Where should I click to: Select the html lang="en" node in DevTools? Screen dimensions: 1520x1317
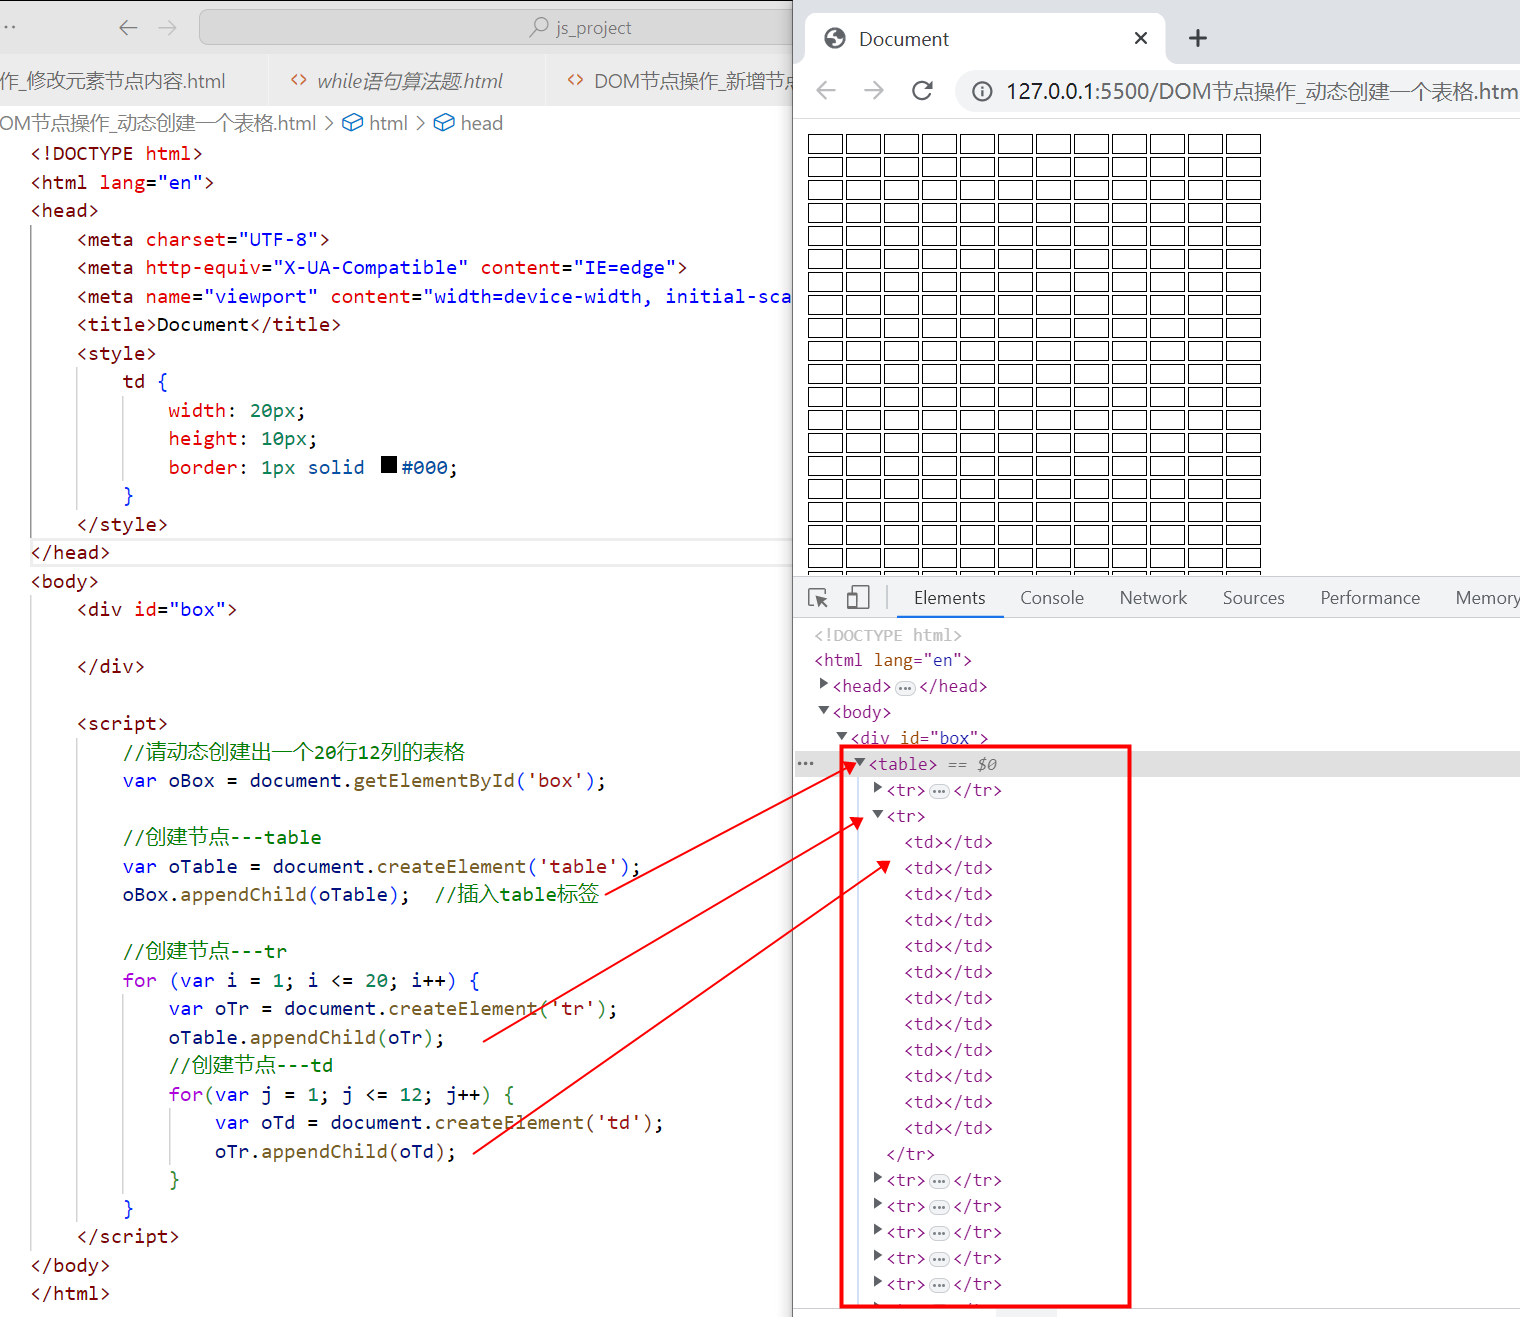pos(893,660)
